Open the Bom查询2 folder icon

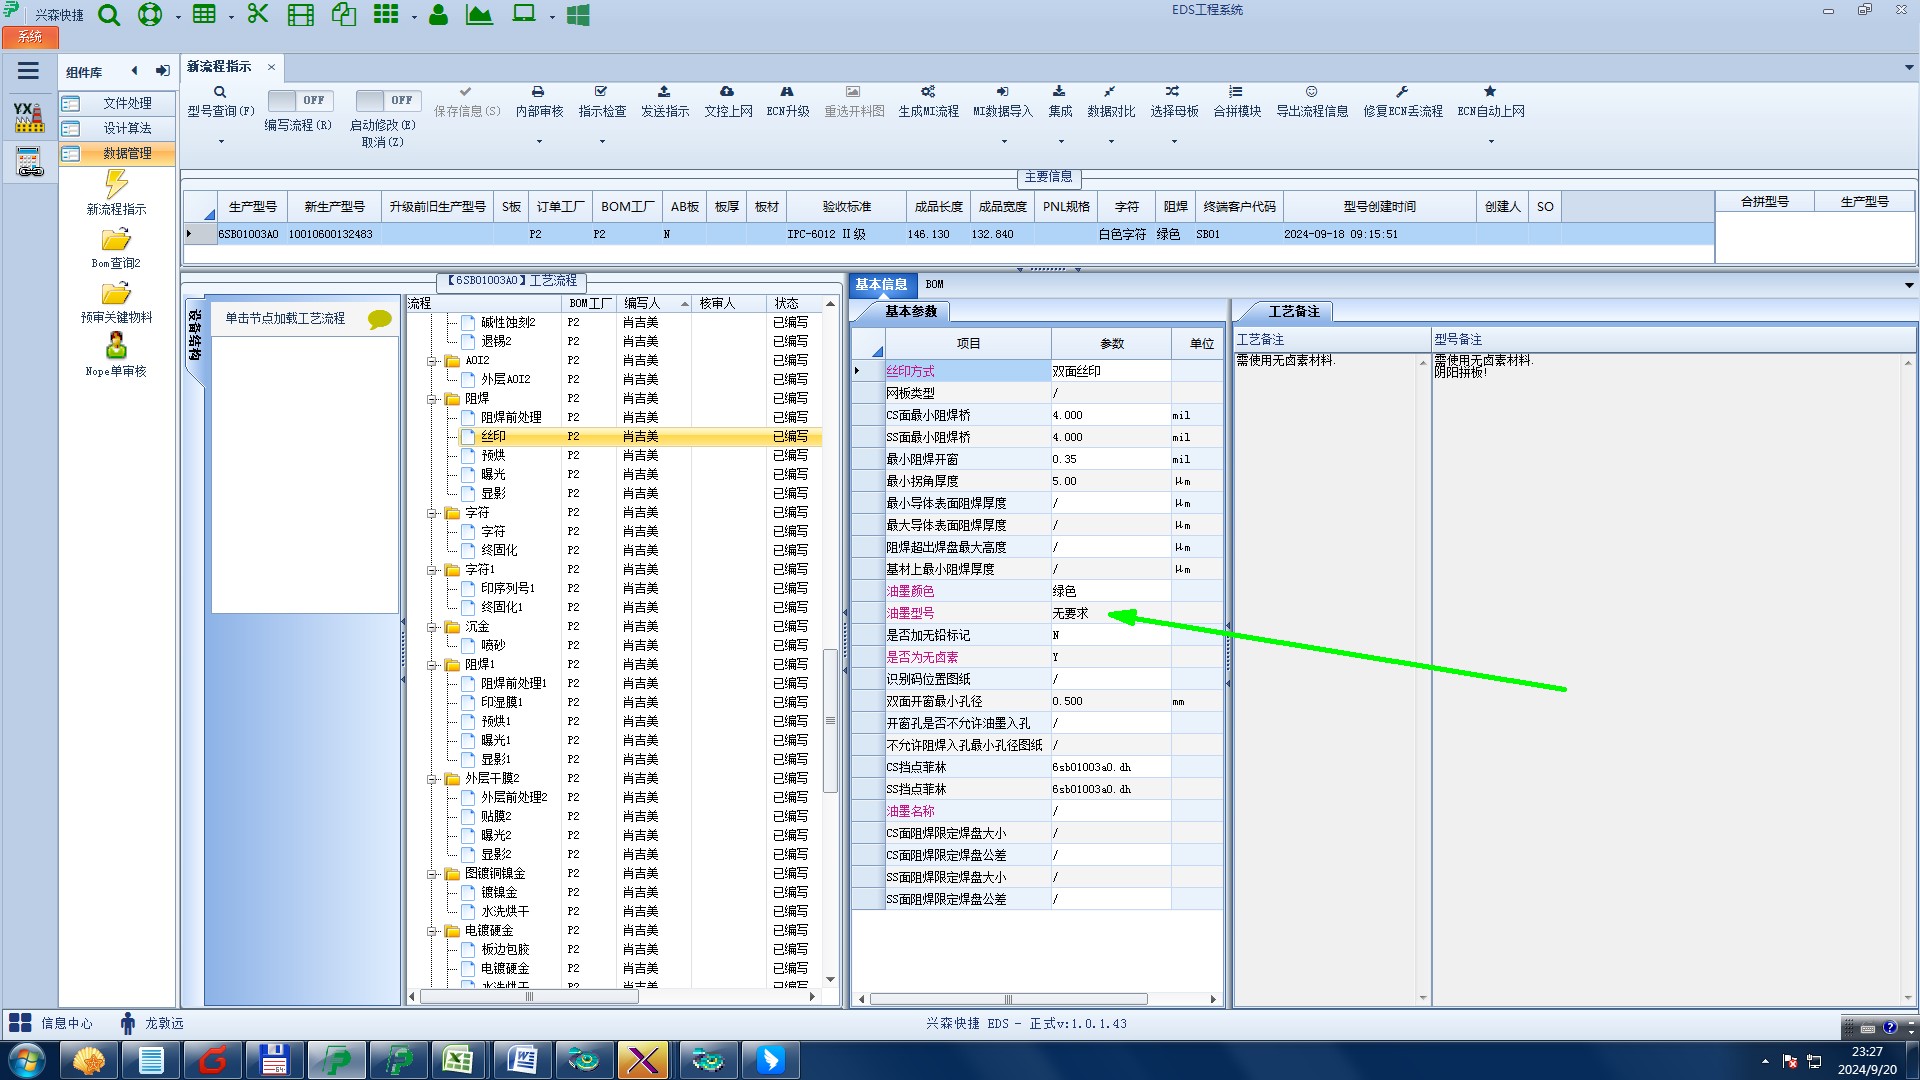pyautogui.click(x=116, y=241)
